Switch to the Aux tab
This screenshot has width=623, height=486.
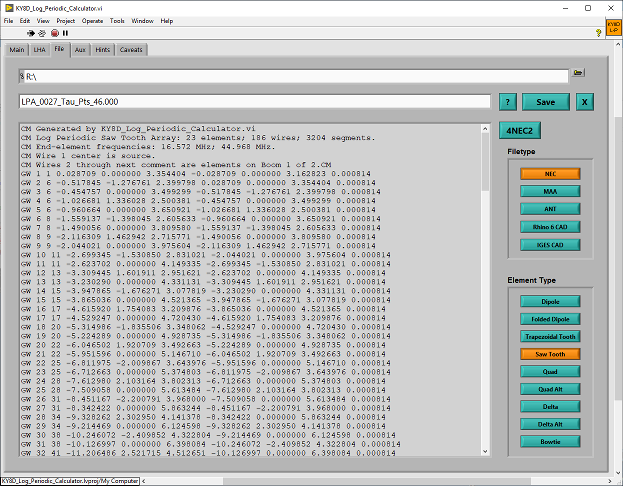pyautogui.click(x=80, y=50)
